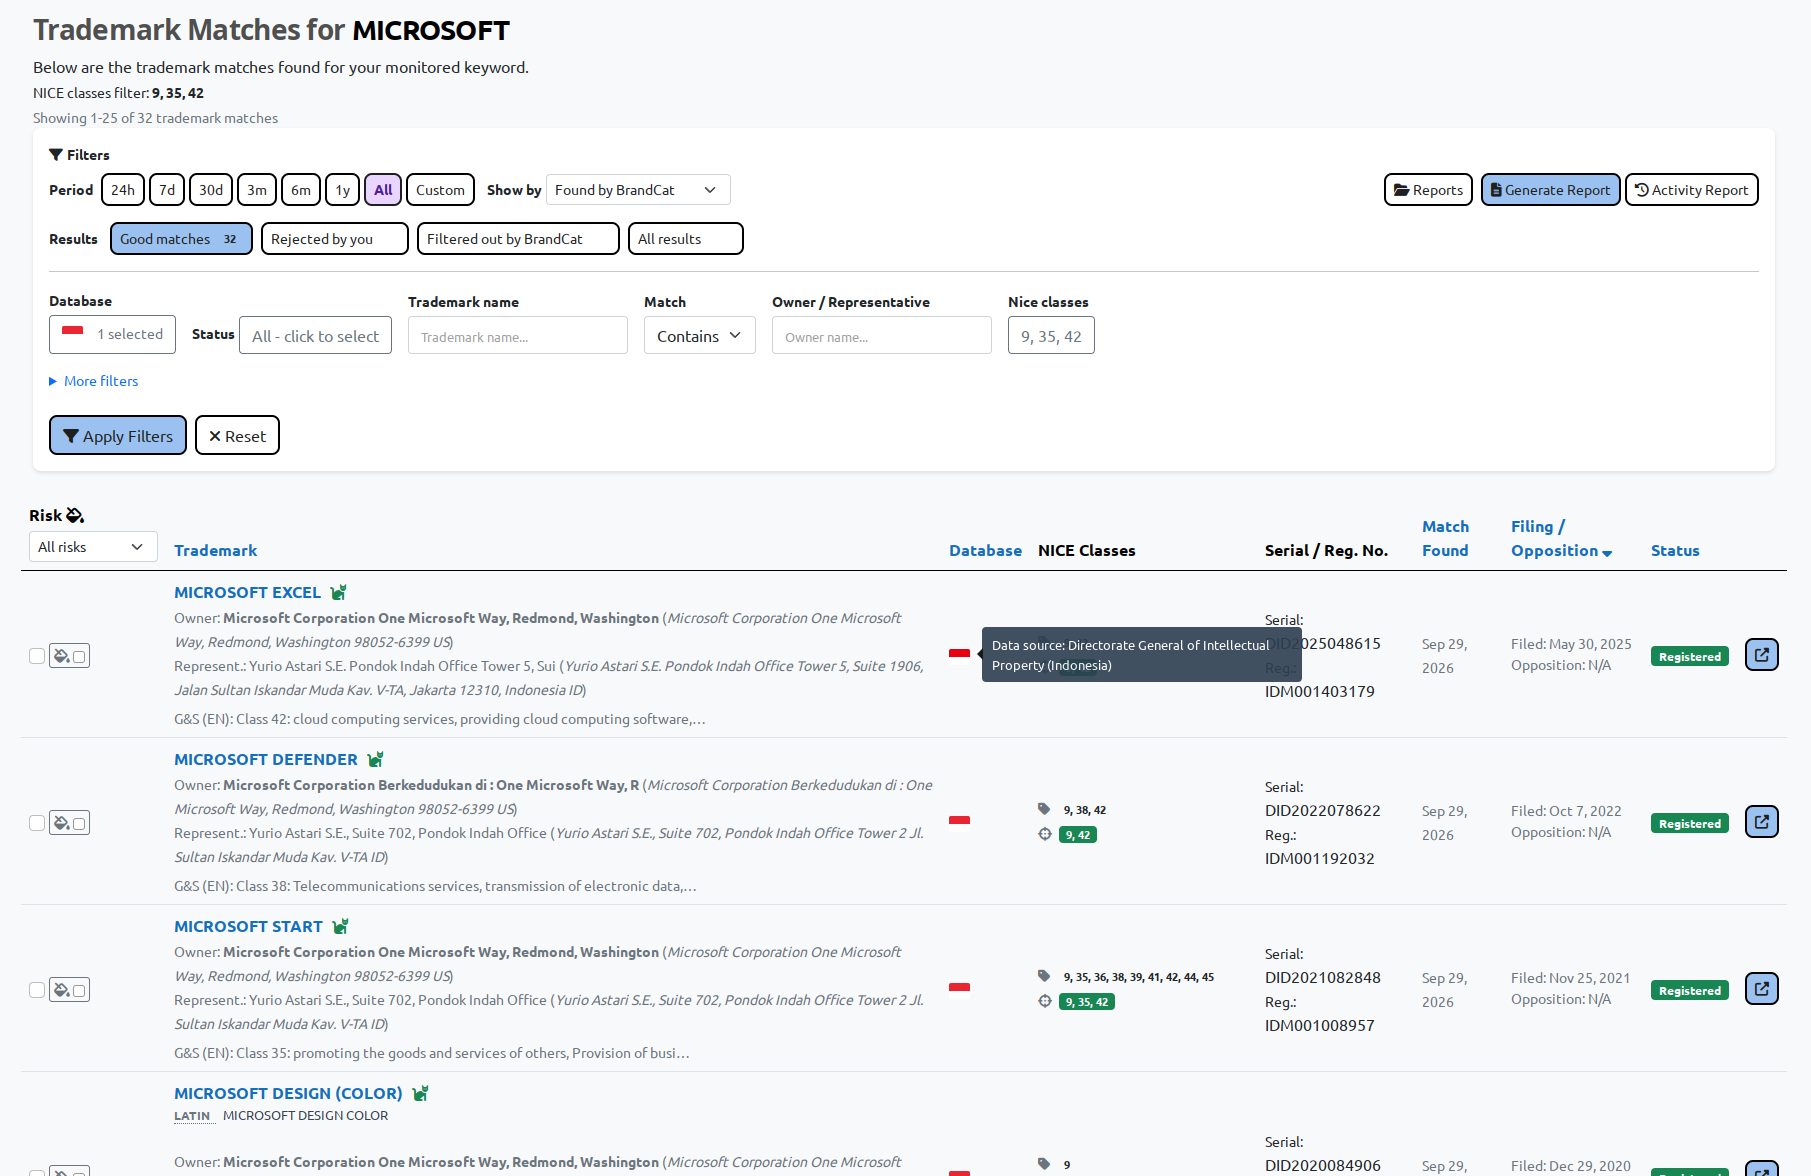Select the 24h period

(123, 190)
